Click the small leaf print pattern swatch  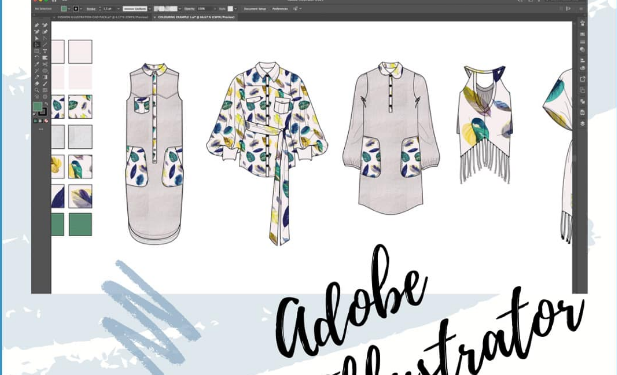80,106
